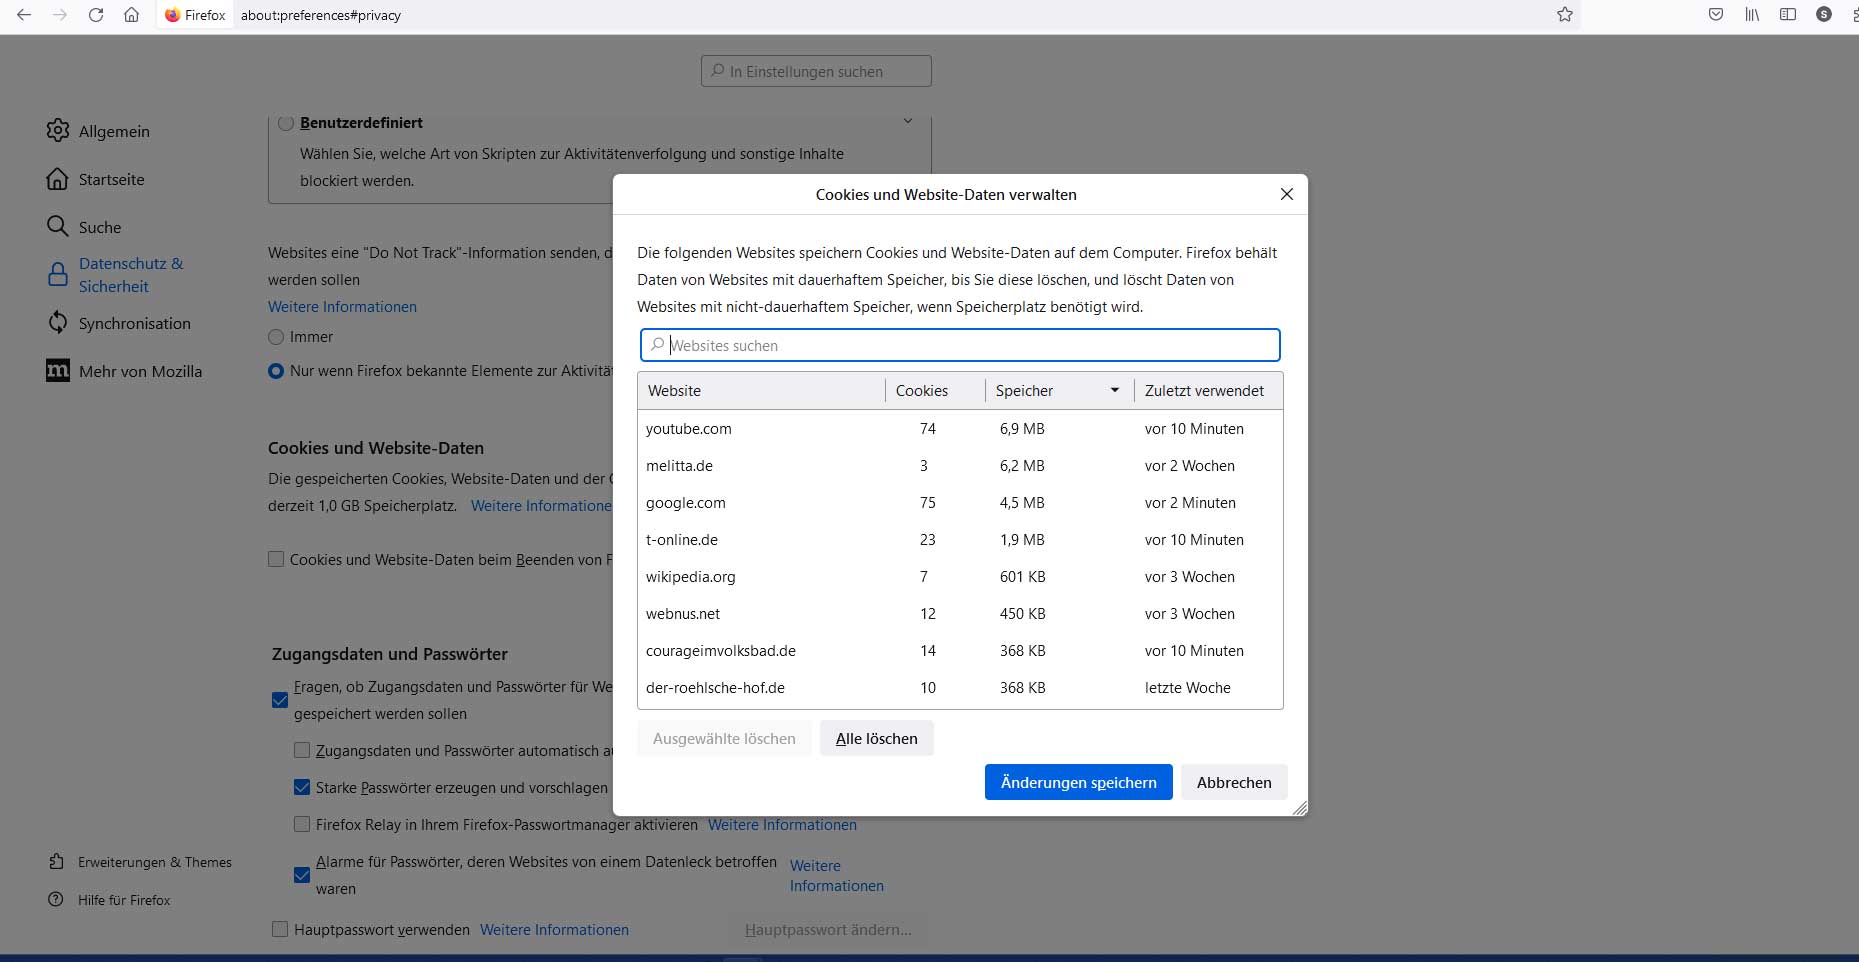Click the Erweiterungen & Themes puzzle icon
The height and width of the screenshot is (962, 1859).
pyautogui.click(x=56, y=862)
